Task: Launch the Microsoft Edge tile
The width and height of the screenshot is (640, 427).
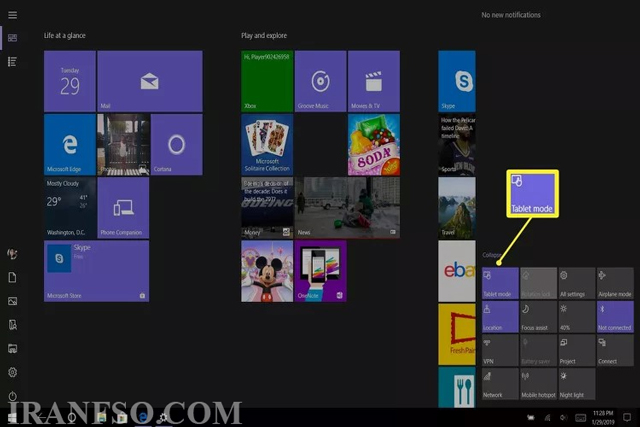Action: point(70,145)
